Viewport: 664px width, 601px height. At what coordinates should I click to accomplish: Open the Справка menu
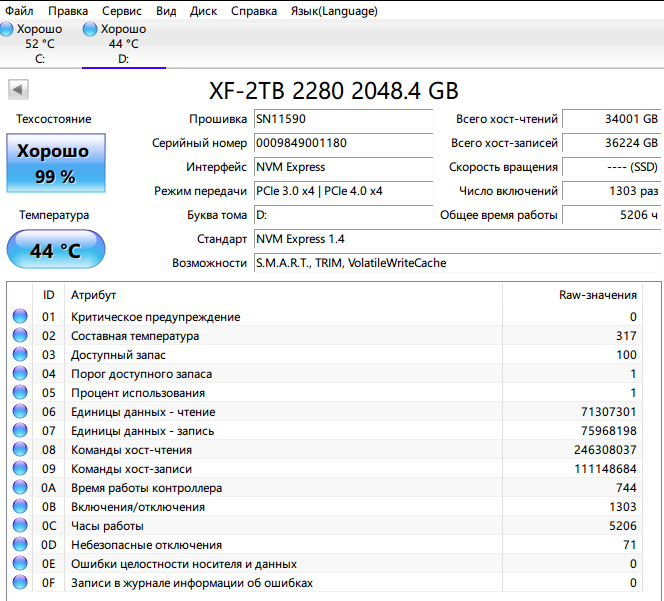click(254, 11)
